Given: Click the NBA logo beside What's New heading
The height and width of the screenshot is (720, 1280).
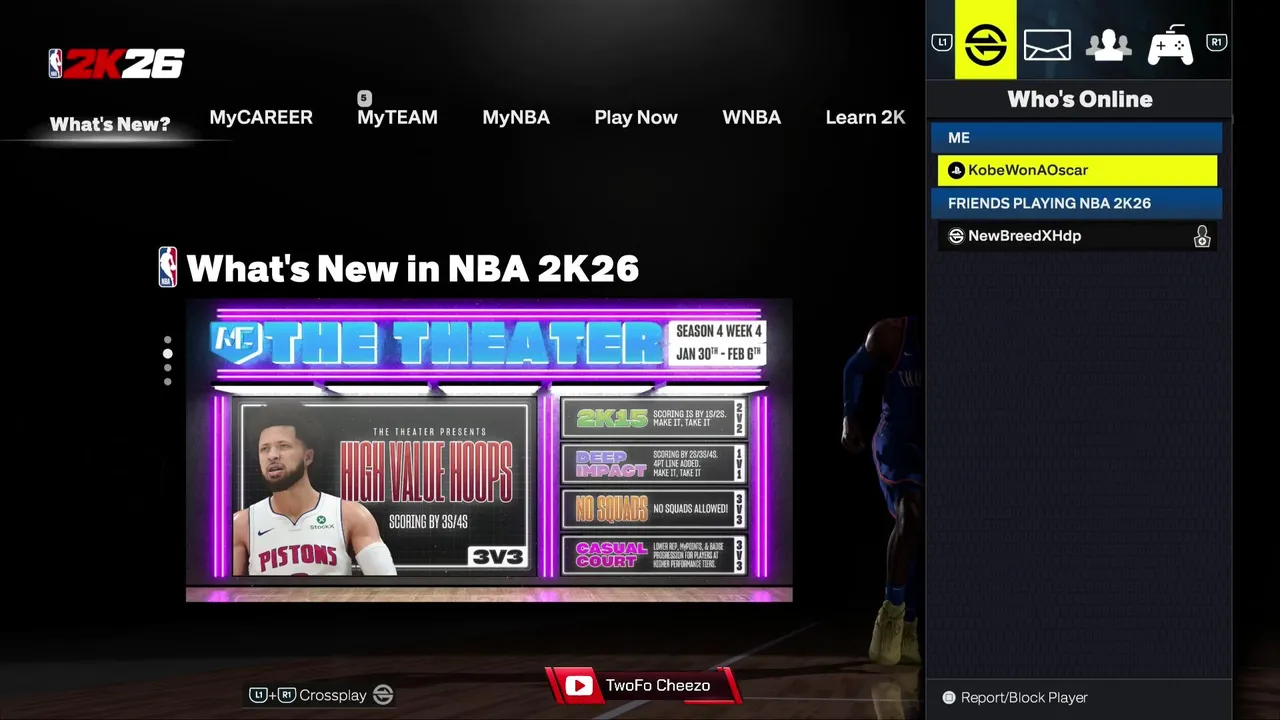Looking at the screenshot, I should 168,268.
